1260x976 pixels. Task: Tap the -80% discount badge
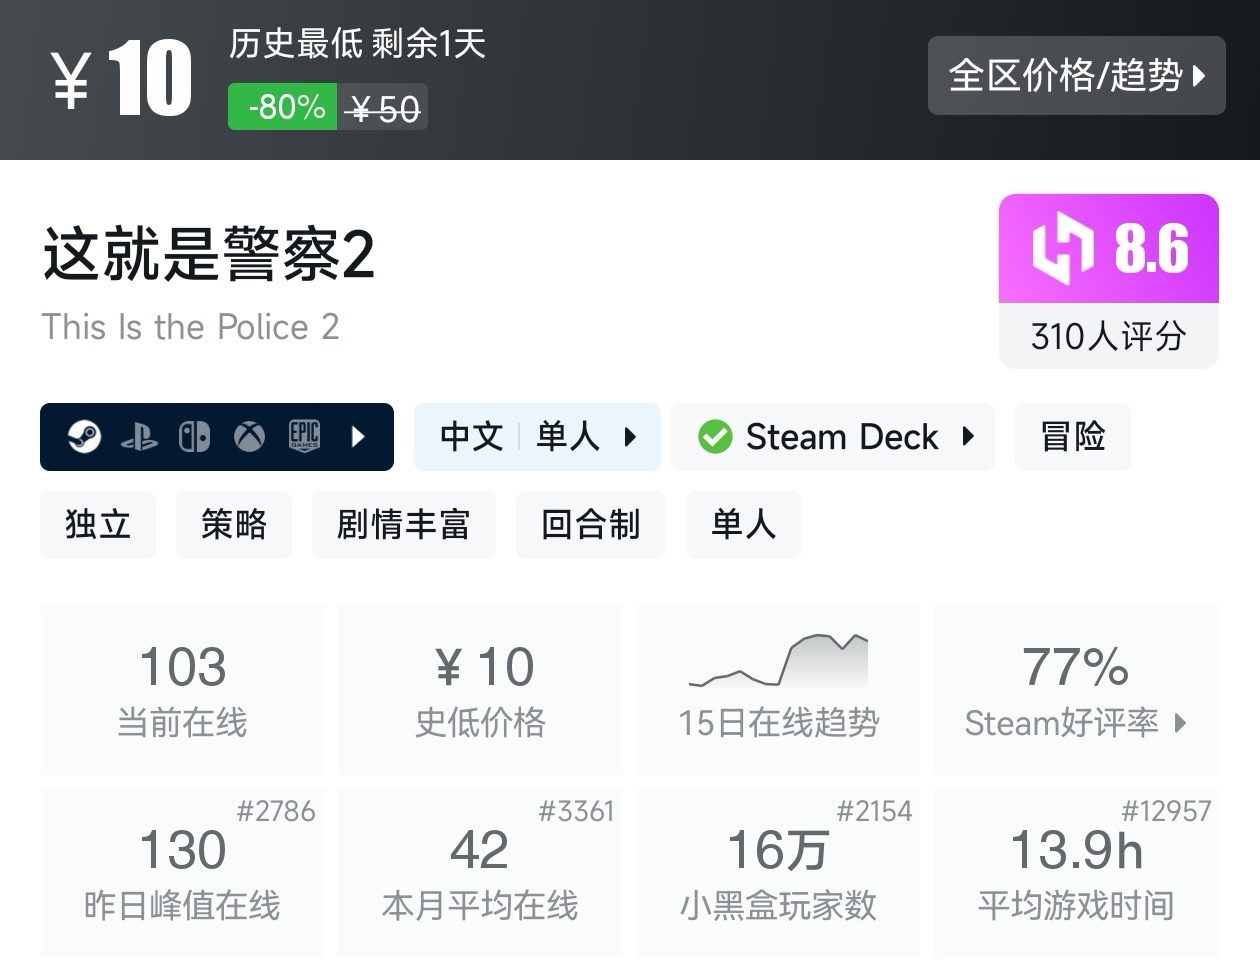[286, 107]
